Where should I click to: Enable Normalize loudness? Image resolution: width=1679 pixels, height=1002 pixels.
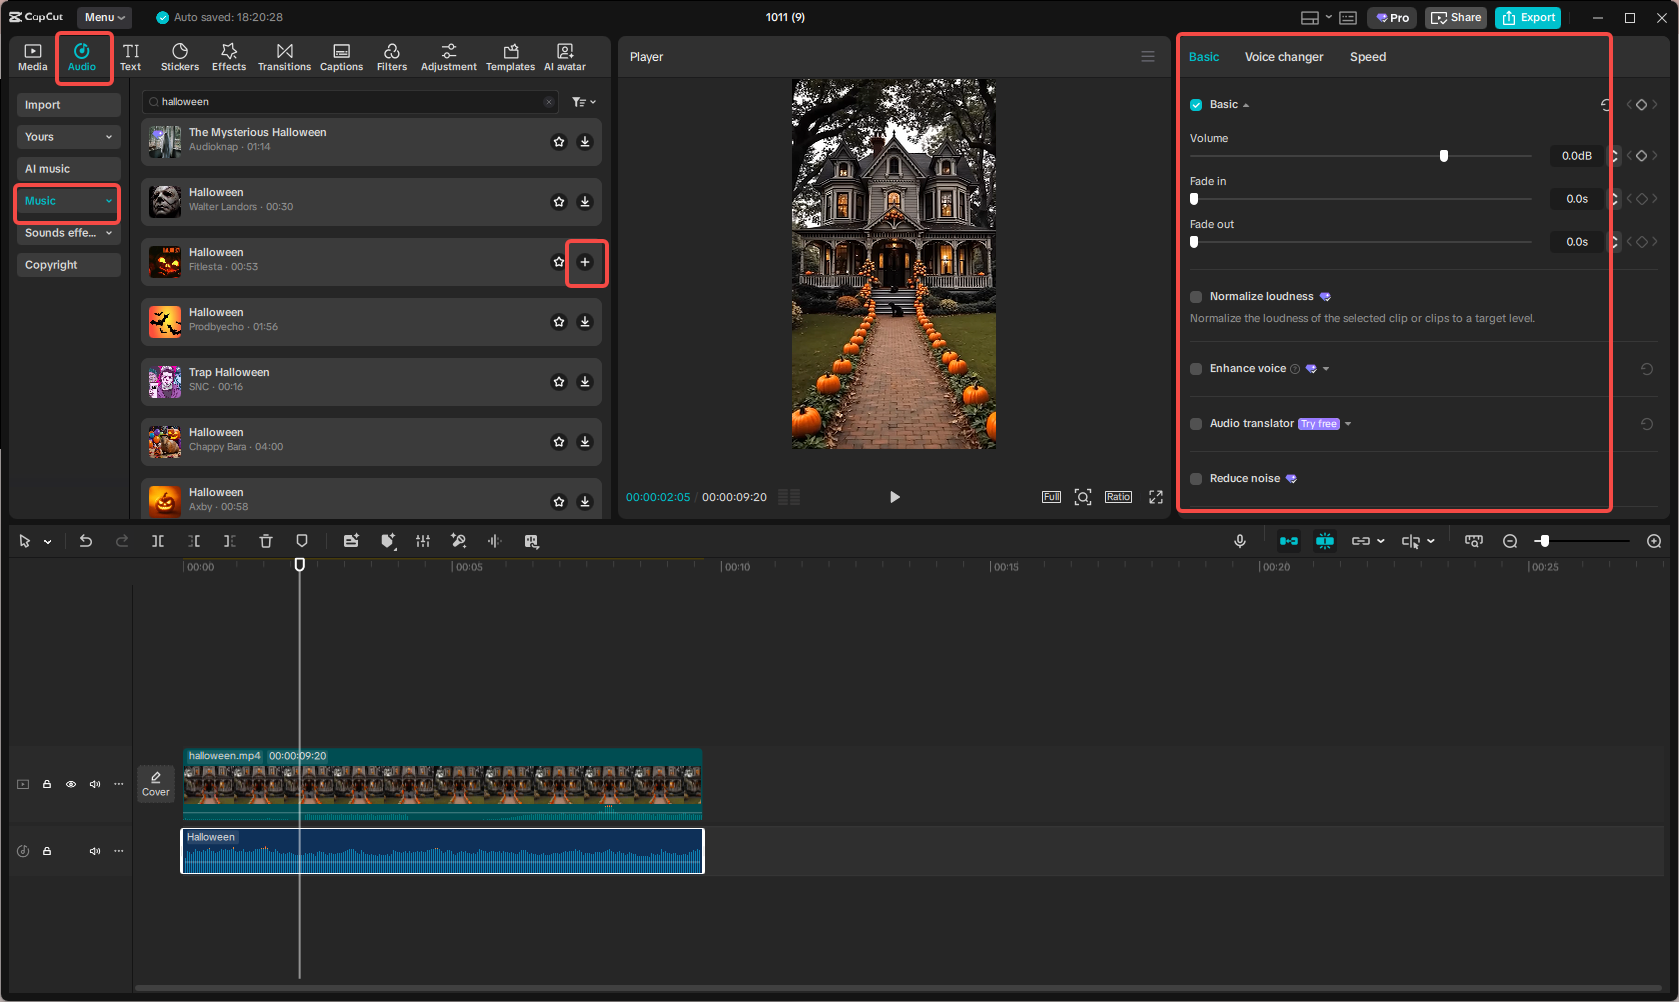(x=1196, y=296)
